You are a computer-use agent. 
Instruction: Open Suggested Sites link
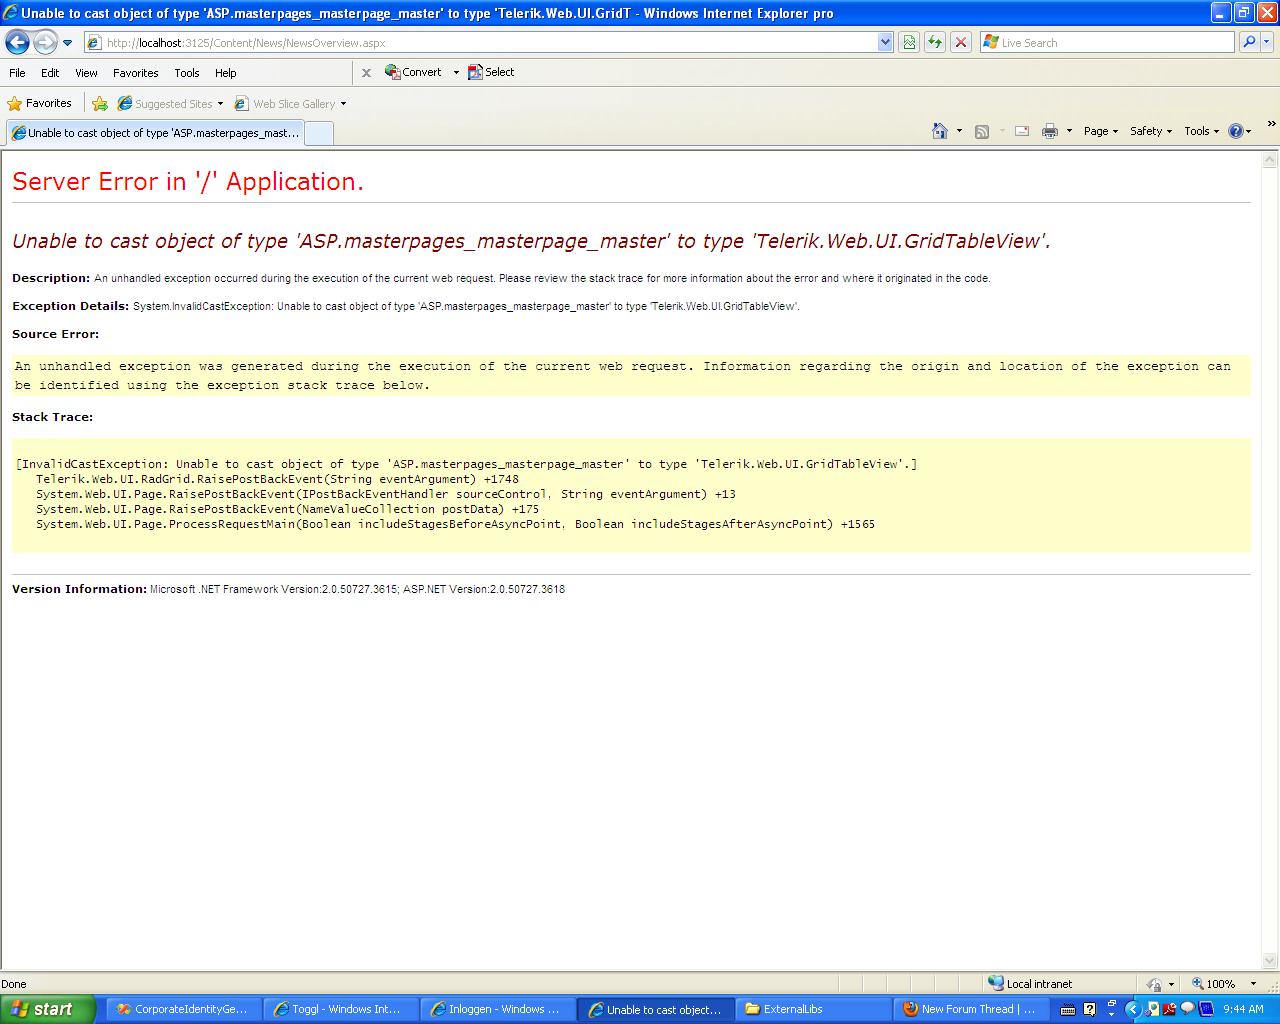pyautogui.click(x=170, y=103)
